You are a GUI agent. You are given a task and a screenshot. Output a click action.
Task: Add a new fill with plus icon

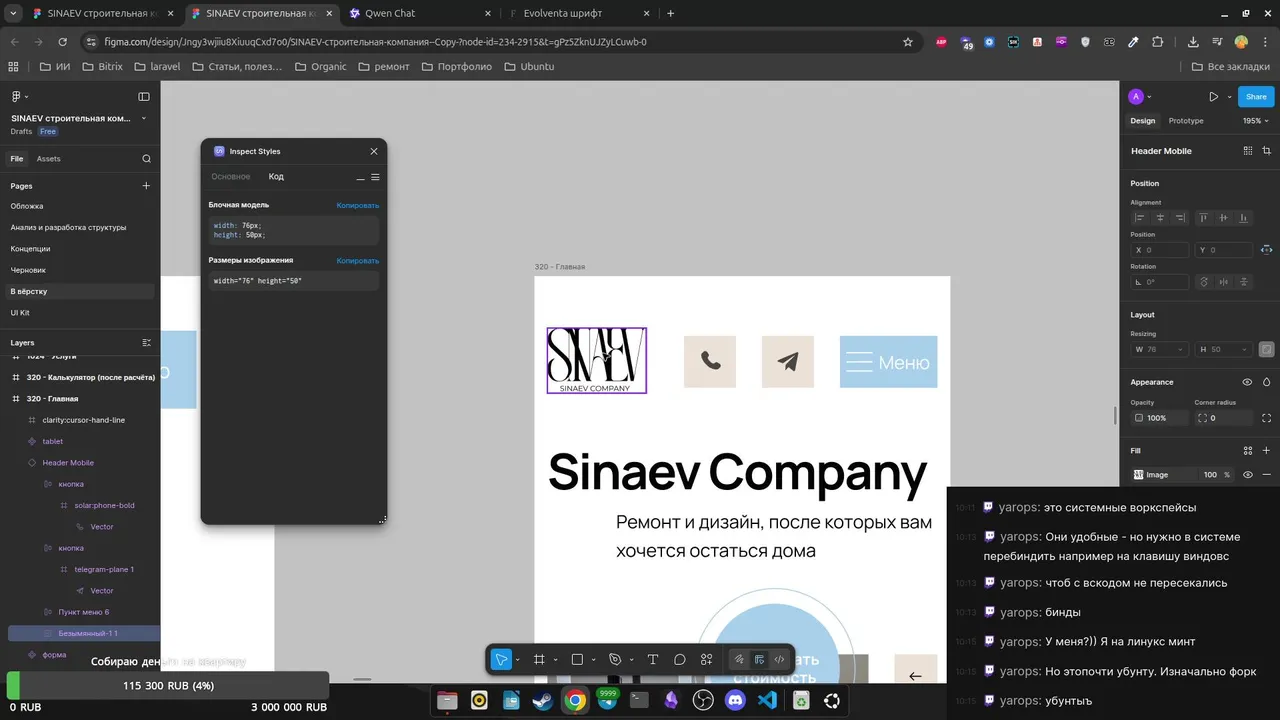click(1267, 451)
